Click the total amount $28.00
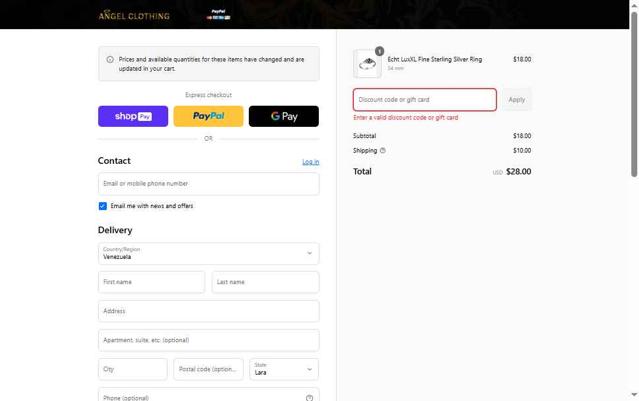Viewport: 639px width, 401px height. coord(518,172)
